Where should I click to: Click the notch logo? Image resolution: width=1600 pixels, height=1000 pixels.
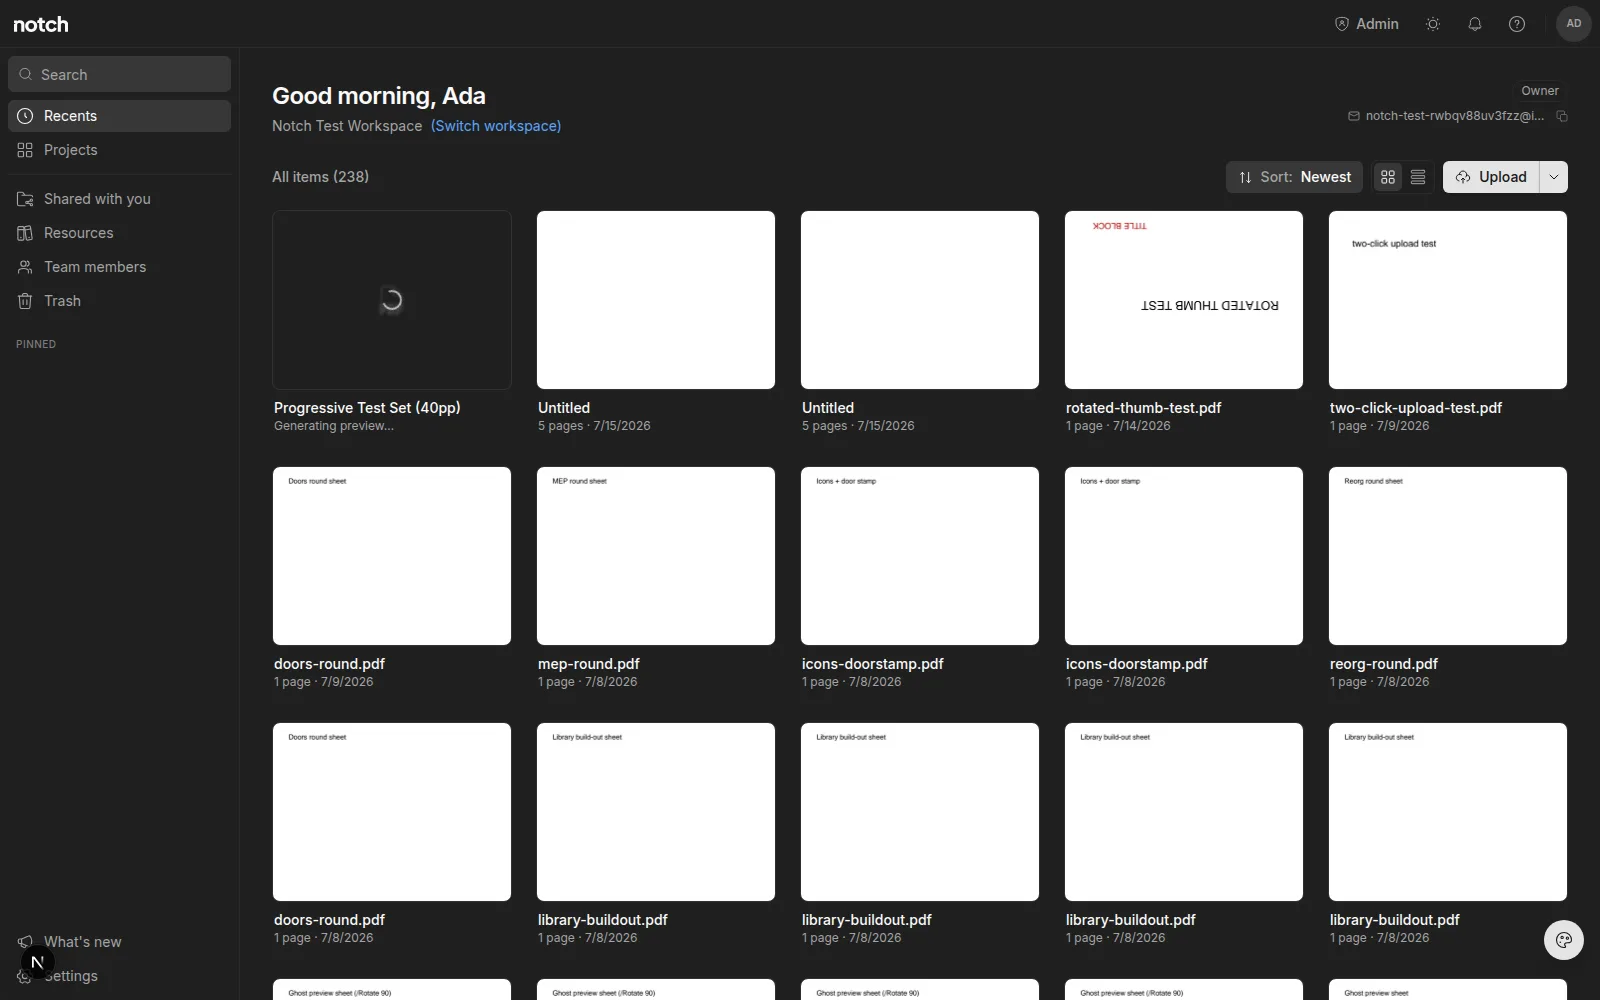coord(41,24)
